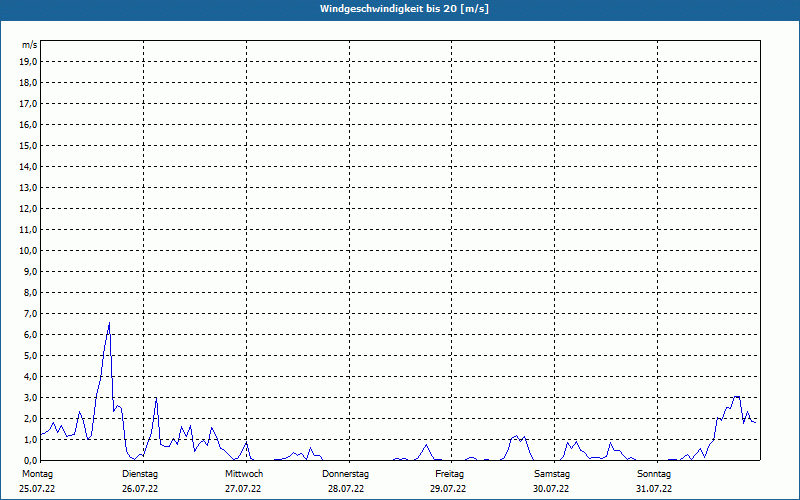Image resolution: width=800 pixels, height=500 pixels.
Task: Select the 7,0 y-axis label
Action: tap(30, 313)
